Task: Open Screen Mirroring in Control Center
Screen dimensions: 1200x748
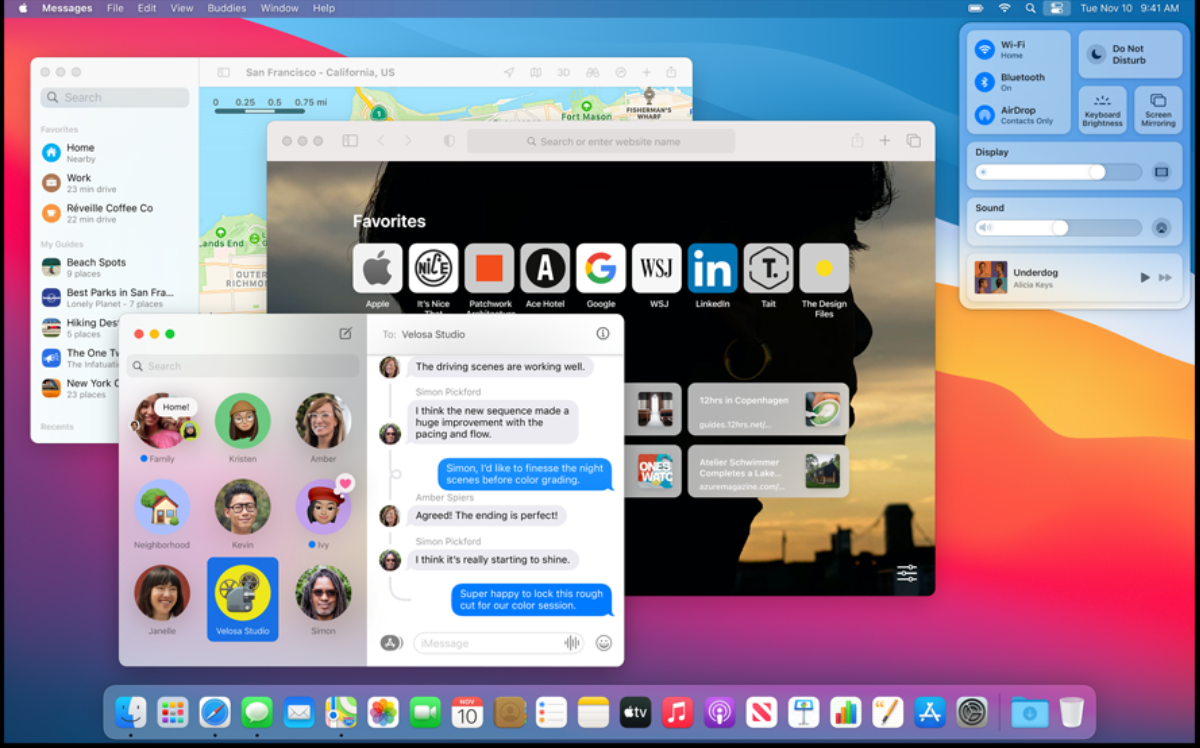Action: pos(1157,109)
